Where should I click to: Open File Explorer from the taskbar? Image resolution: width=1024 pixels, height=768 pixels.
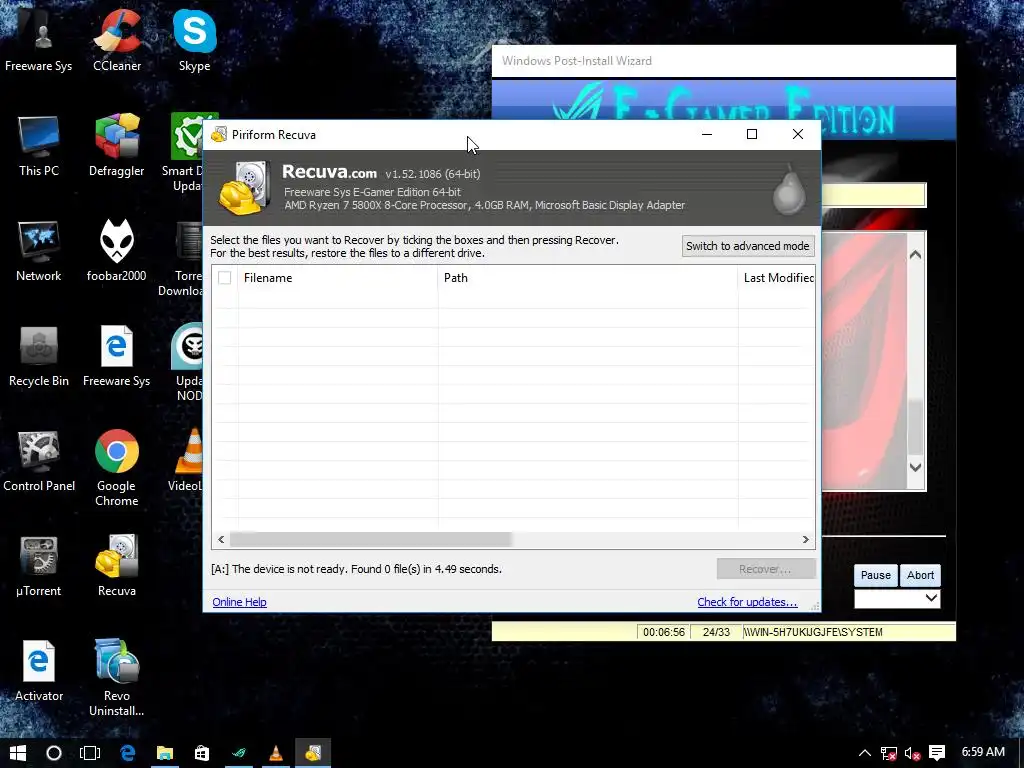(x=165, y=753)
